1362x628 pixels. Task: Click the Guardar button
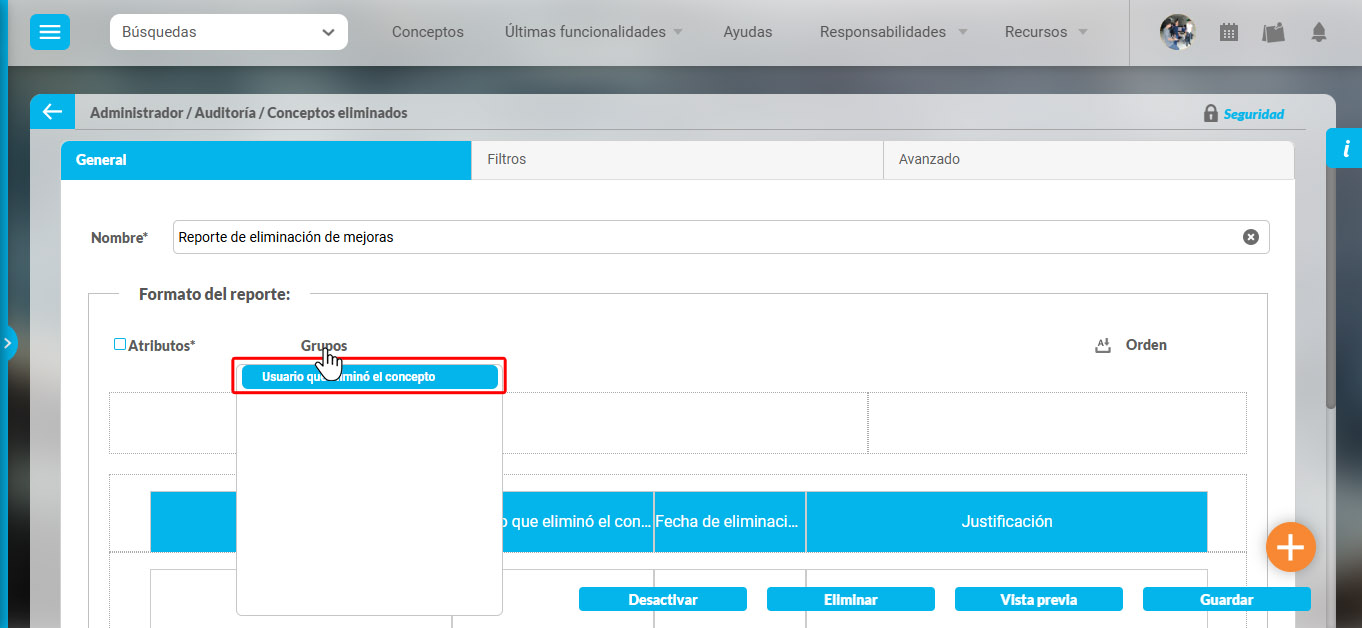click(1226, 600)
